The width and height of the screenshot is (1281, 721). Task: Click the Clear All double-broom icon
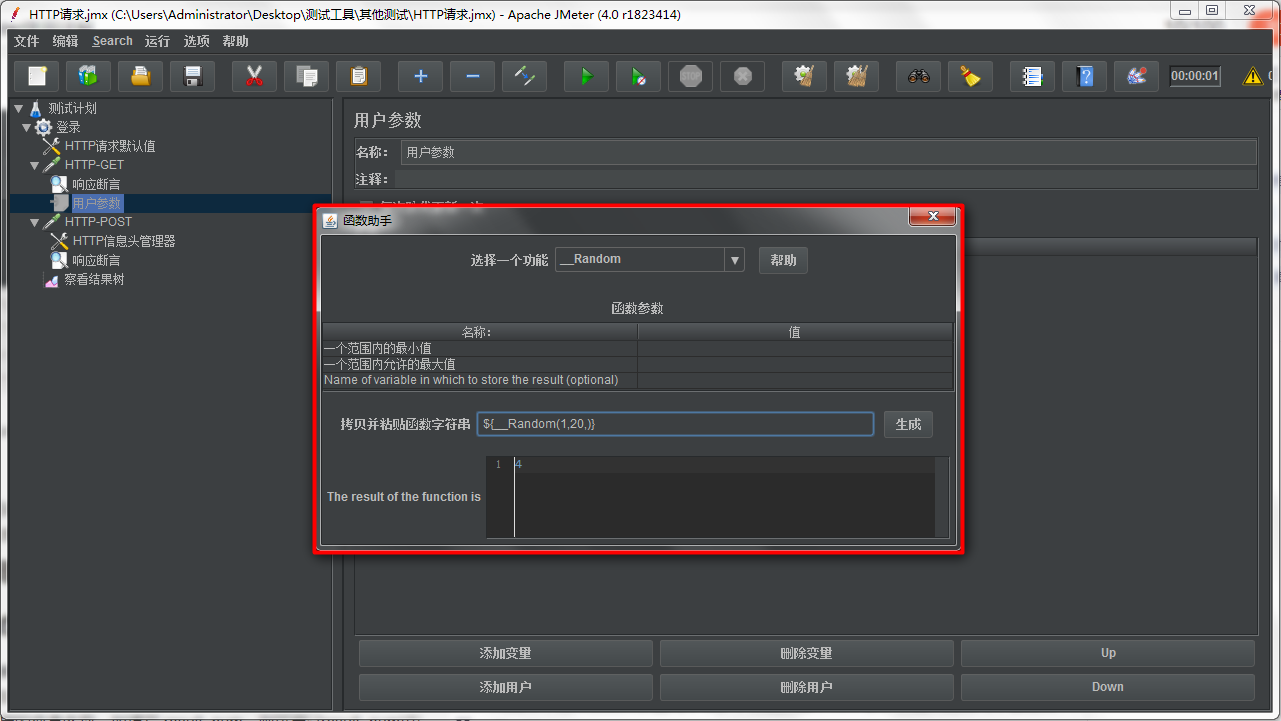pyautogui.click(x=857, y=76)
